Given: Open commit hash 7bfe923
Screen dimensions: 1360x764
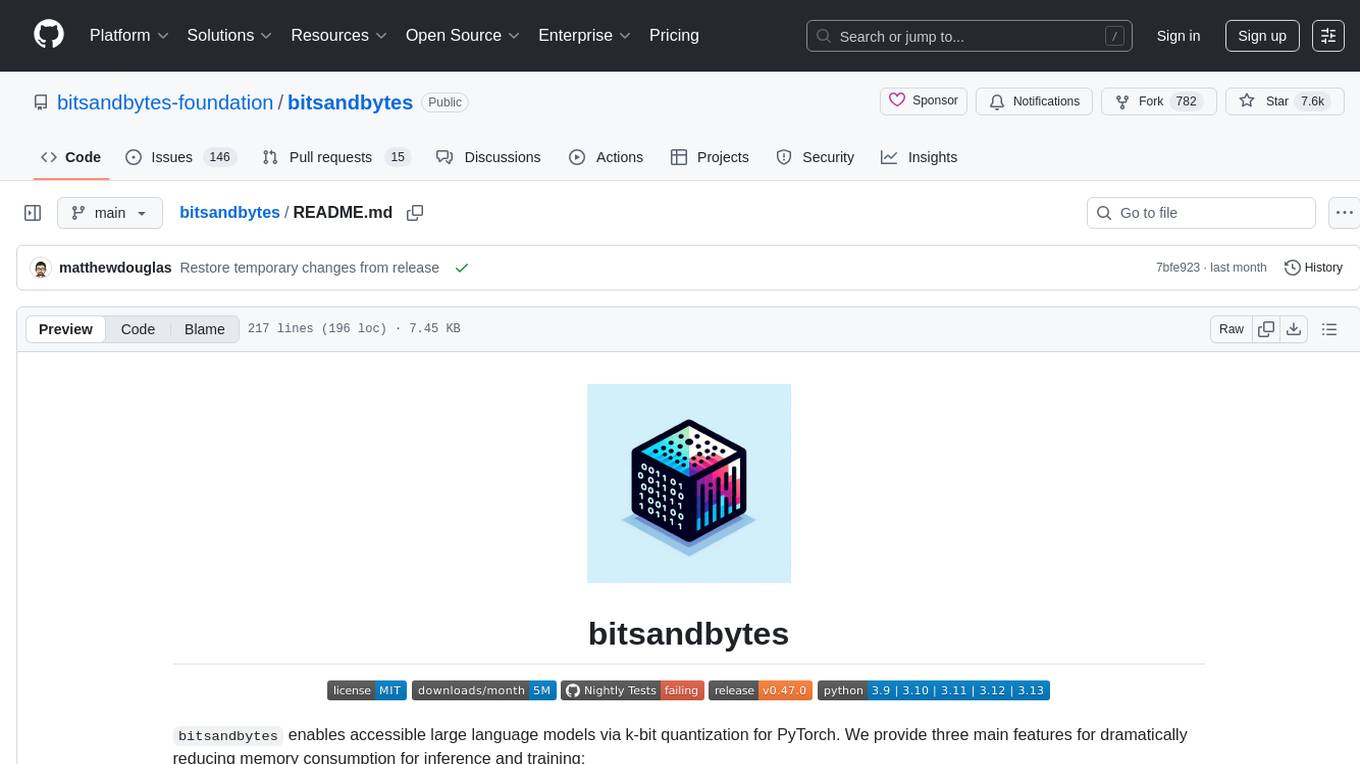Looking at the screenshot, I should coord(1179,268).
